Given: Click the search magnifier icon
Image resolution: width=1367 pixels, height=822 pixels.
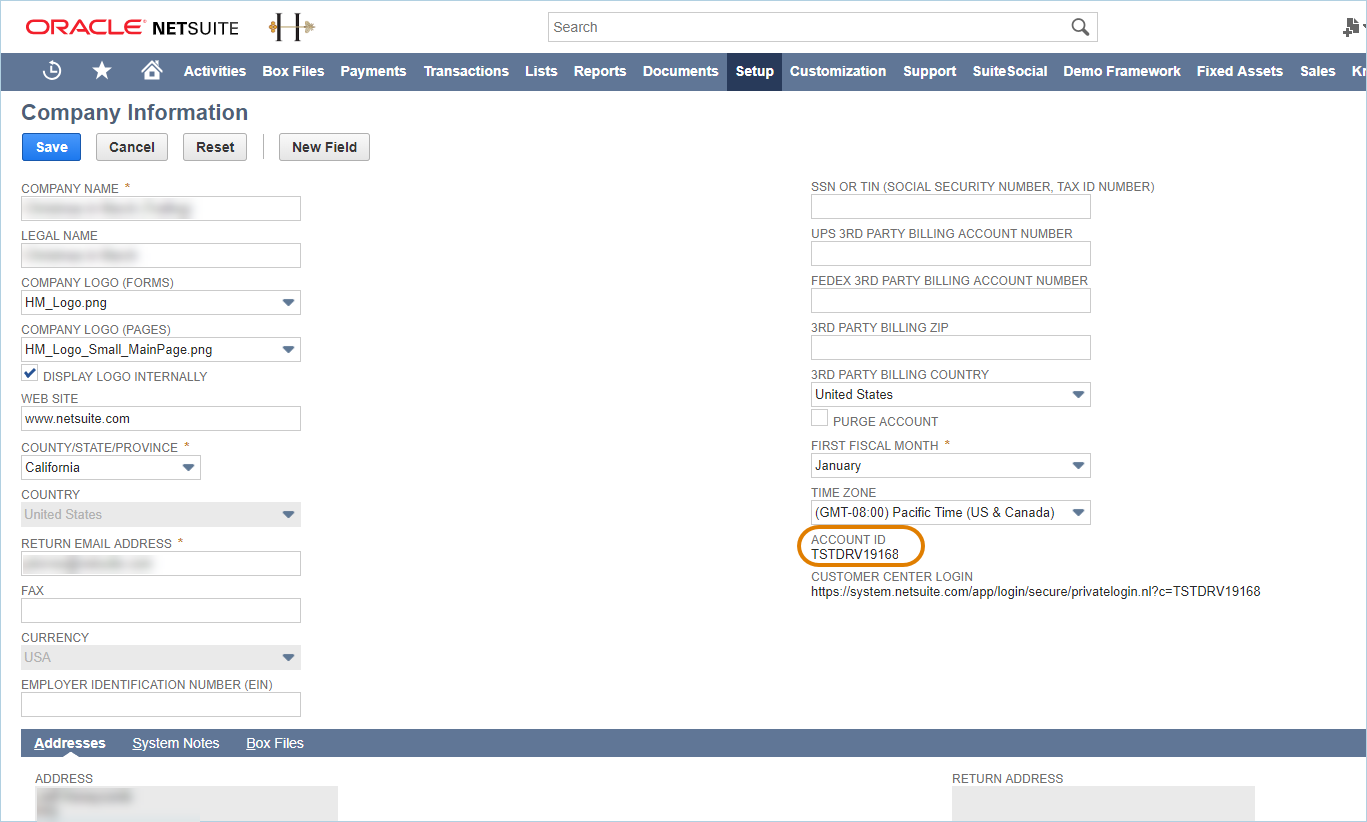Looking at the screenshot, I should pos(1080,27).
